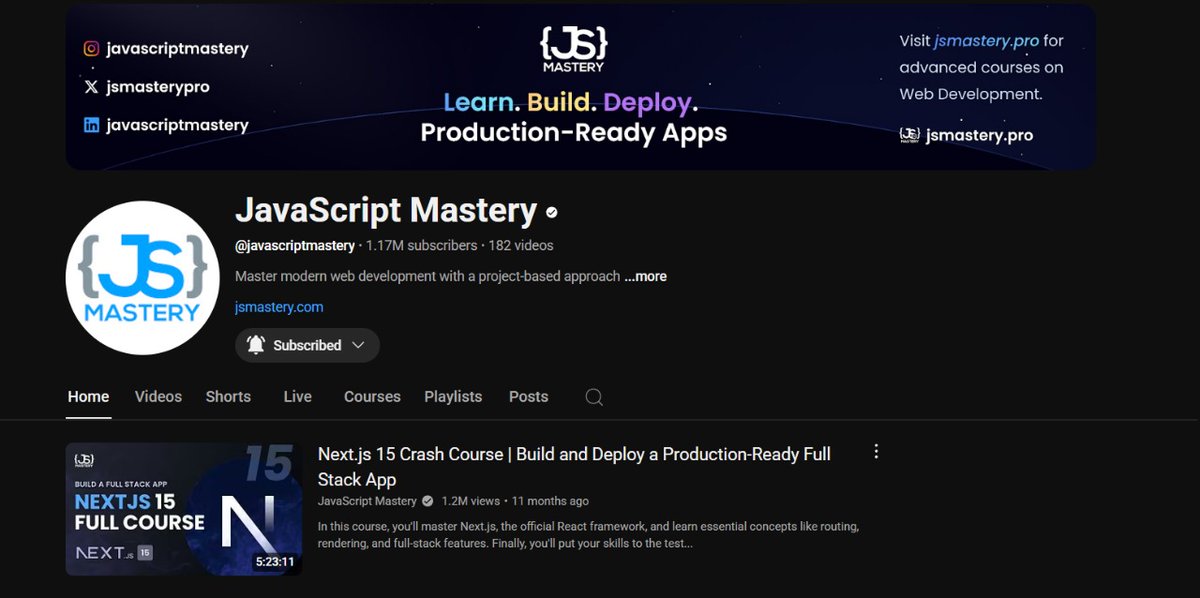Image resolution: width=1200 pixels, height=598 pixels.
Task: Expand the Subscribed dropdown chevron
Action: (x=358, y=345)
